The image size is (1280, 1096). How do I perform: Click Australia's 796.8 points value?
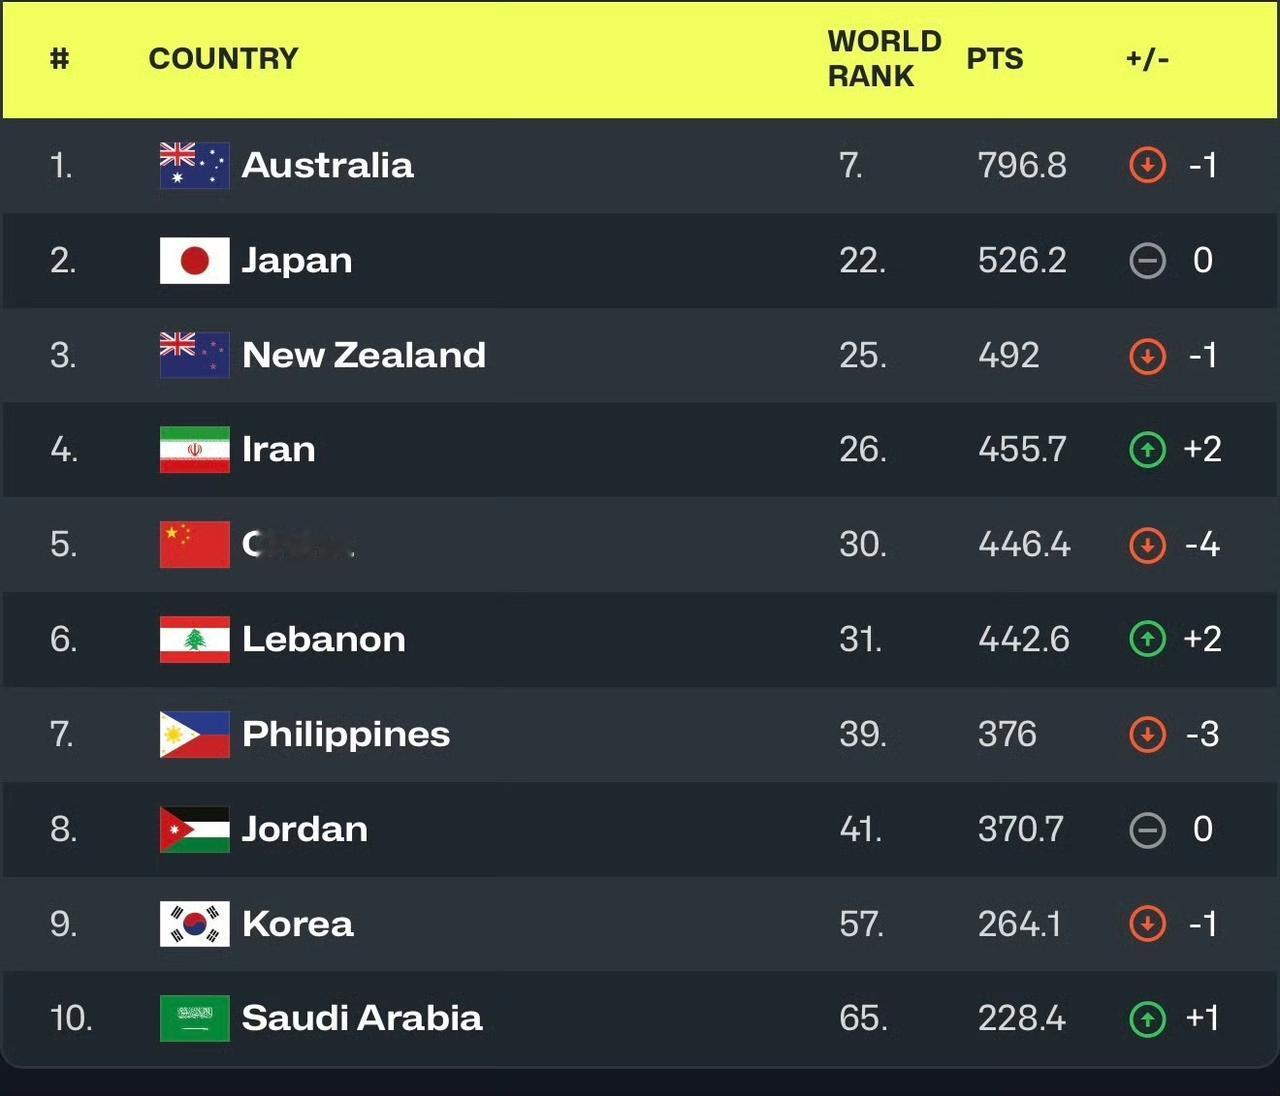(1022, 165)
